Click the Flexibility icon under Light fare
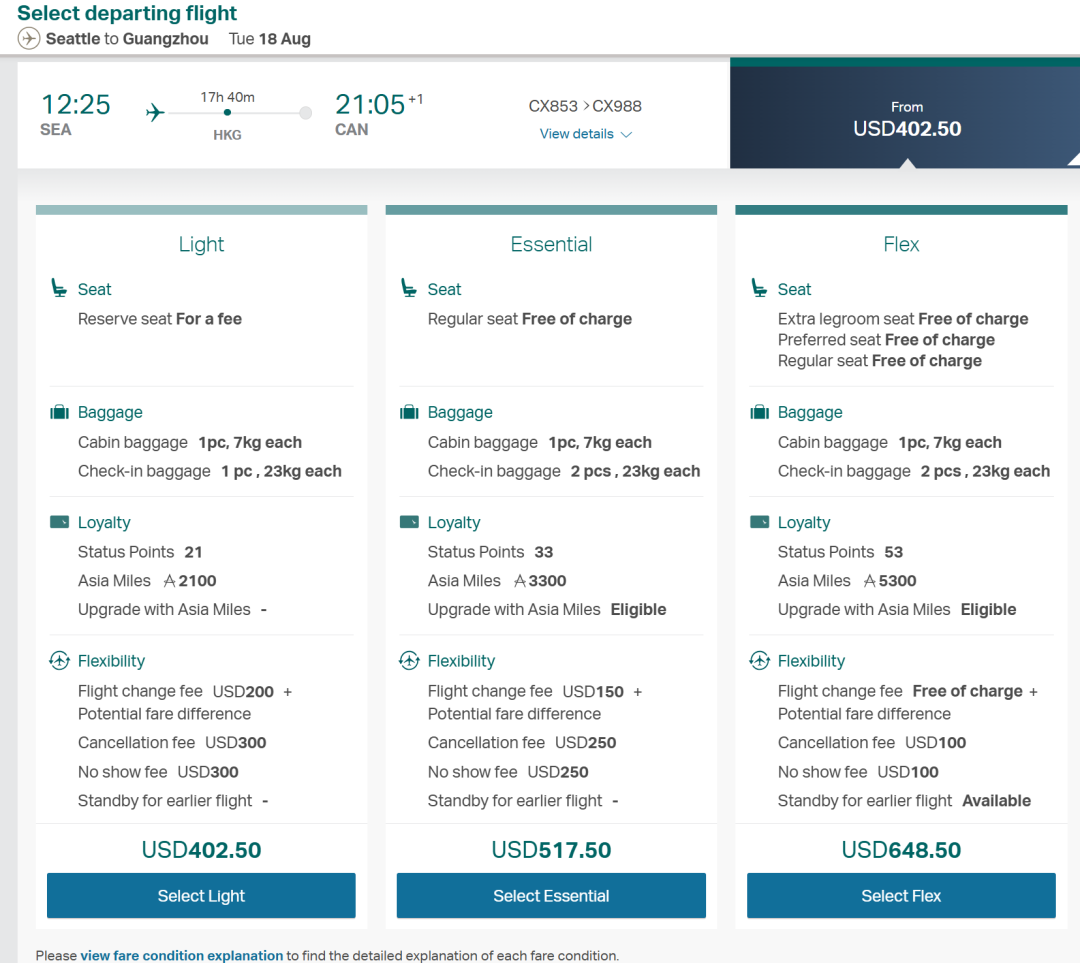 [59, 661]
